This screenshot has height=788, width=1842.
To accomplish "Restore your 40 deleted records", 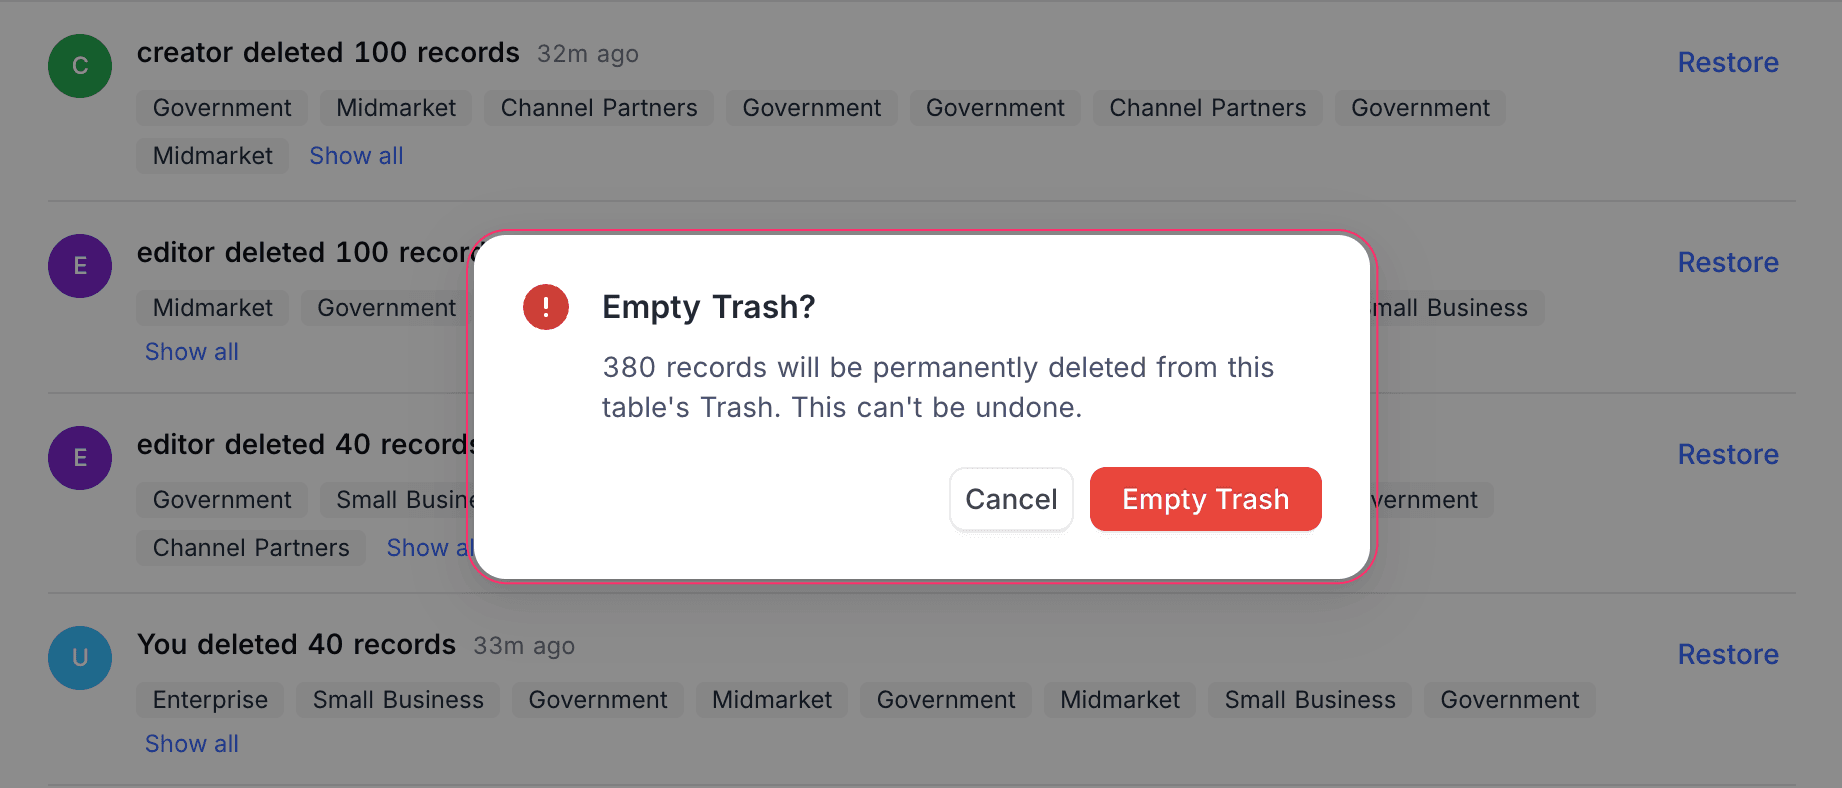I will [x=1728, y=654].
